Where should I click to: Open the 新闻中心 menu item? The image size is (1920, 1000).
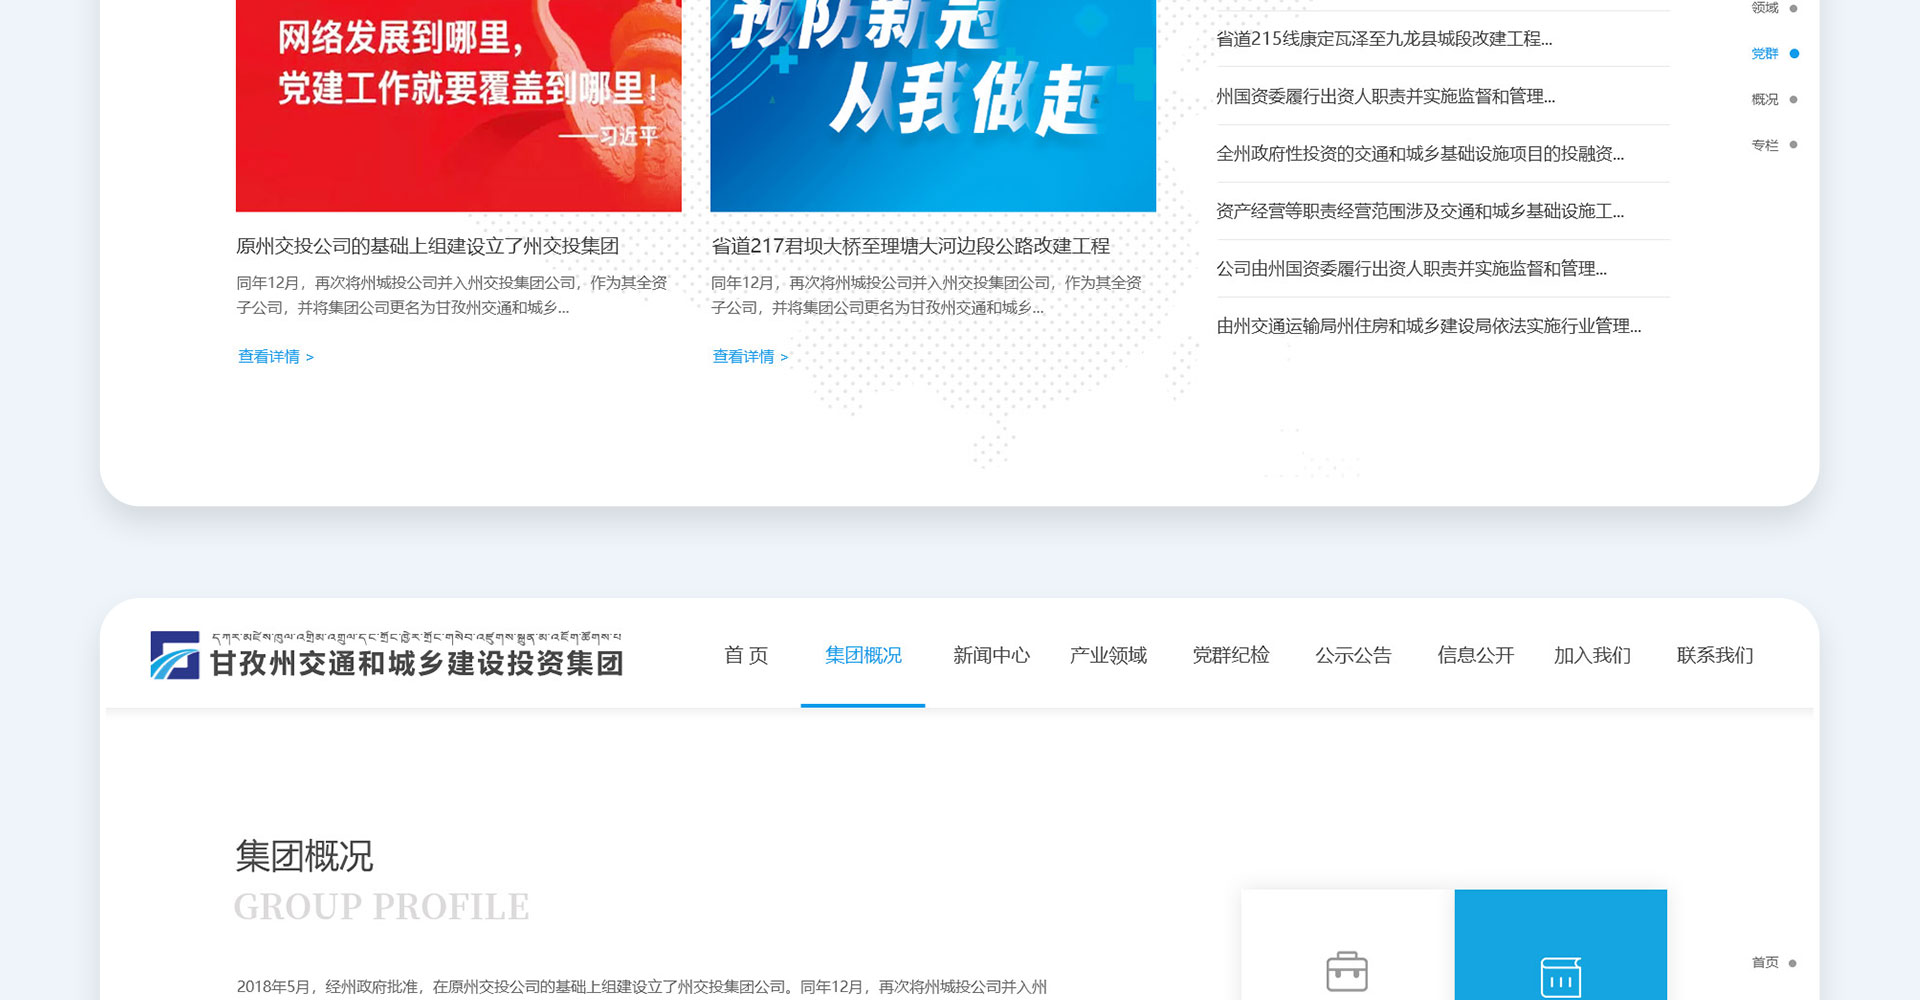pos(991,655)
